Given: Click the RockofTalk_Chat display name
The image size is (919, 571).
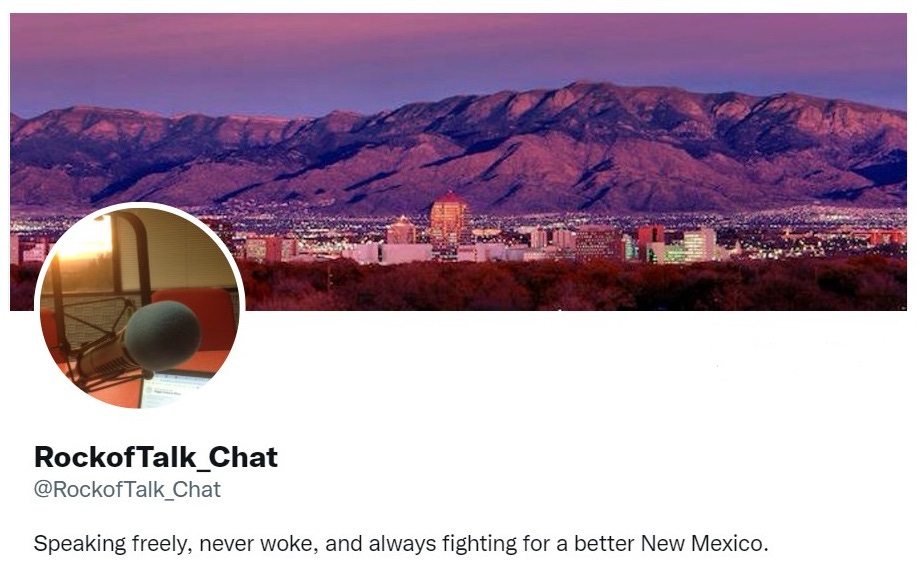Looking at the screenshot, I should coord(155,457).
